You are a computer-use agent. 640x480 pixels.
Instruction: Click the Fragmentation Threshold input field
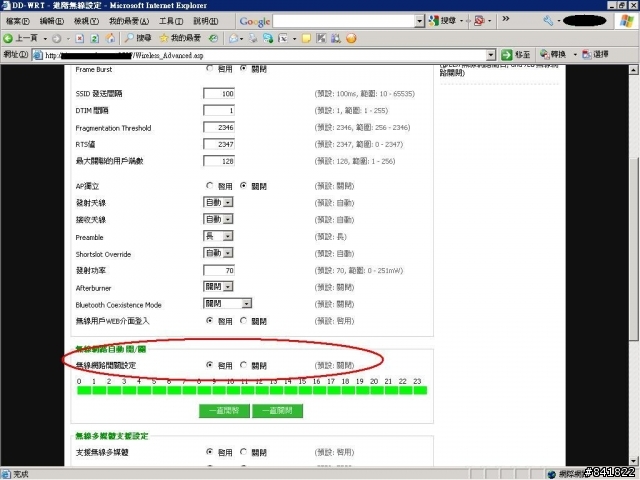point(219,127)
